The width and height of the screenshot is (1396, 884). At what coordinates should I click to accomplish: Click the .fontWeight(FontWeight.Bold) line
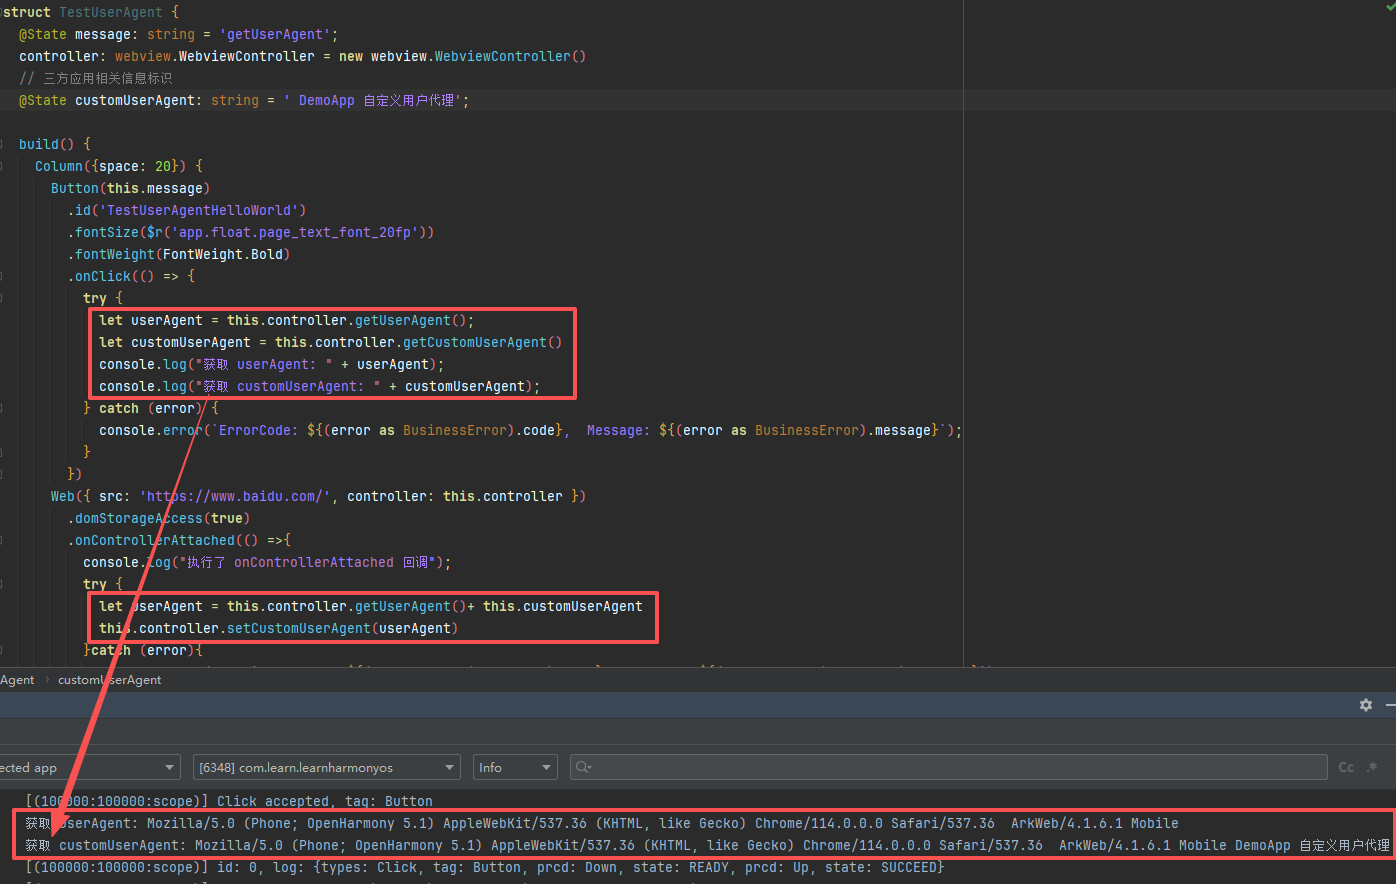[179, 254]
